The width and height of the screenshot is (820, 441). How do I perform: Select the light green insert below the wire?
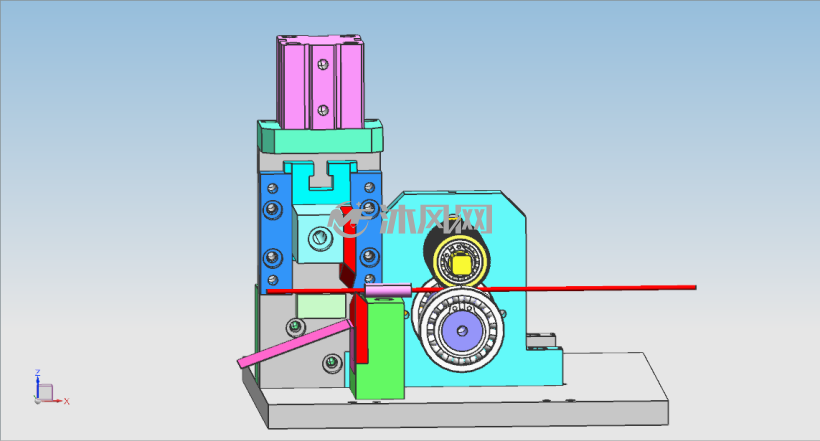[321, 306]
